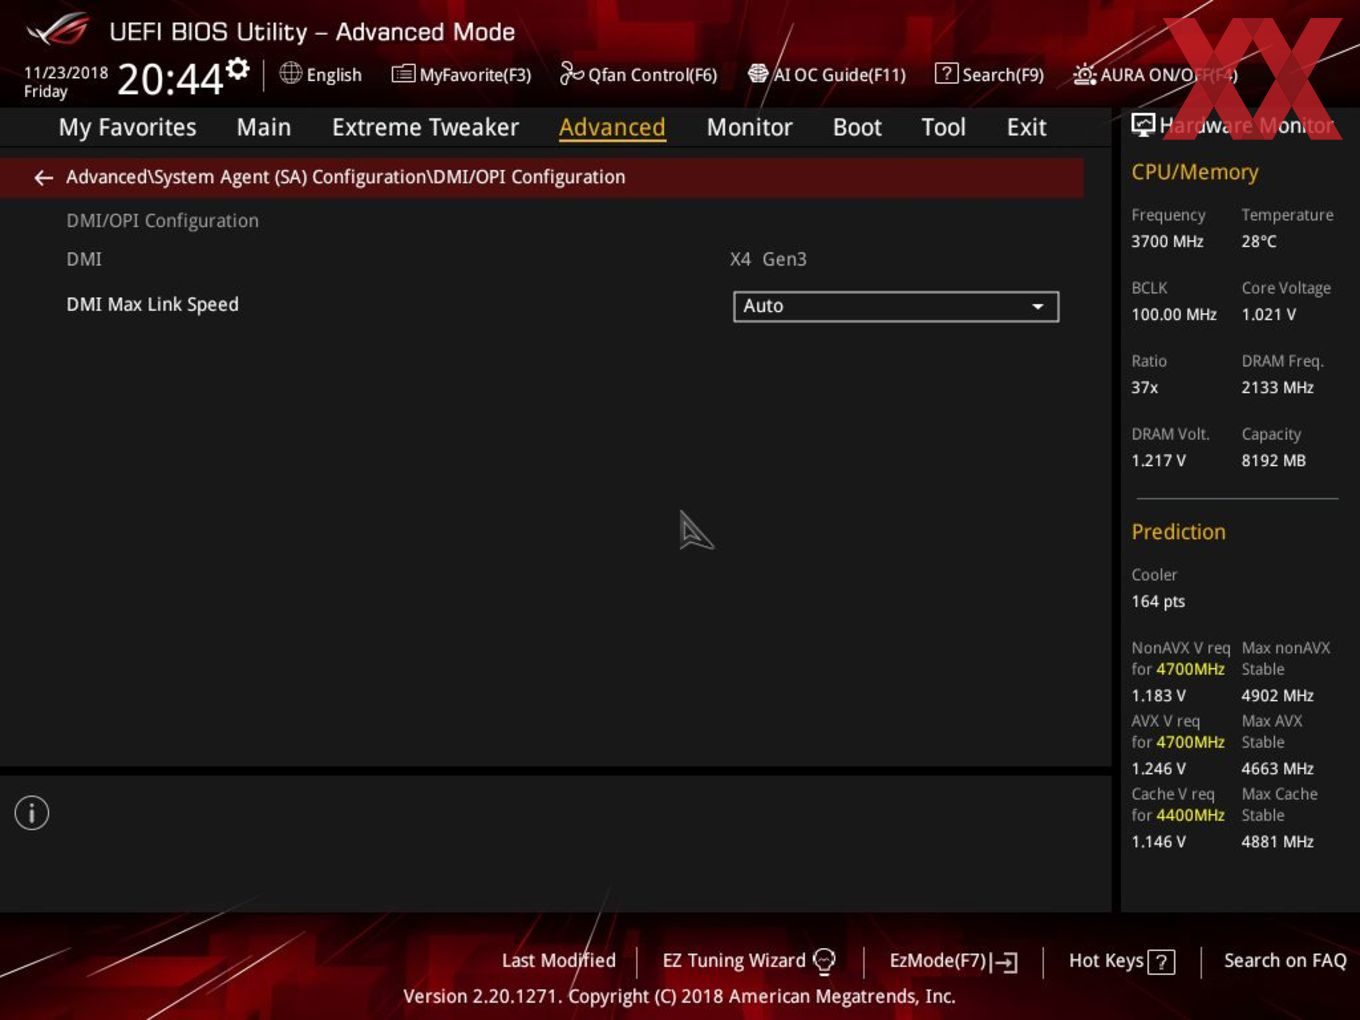Click the version copyright line

click(x=679, y=996)
